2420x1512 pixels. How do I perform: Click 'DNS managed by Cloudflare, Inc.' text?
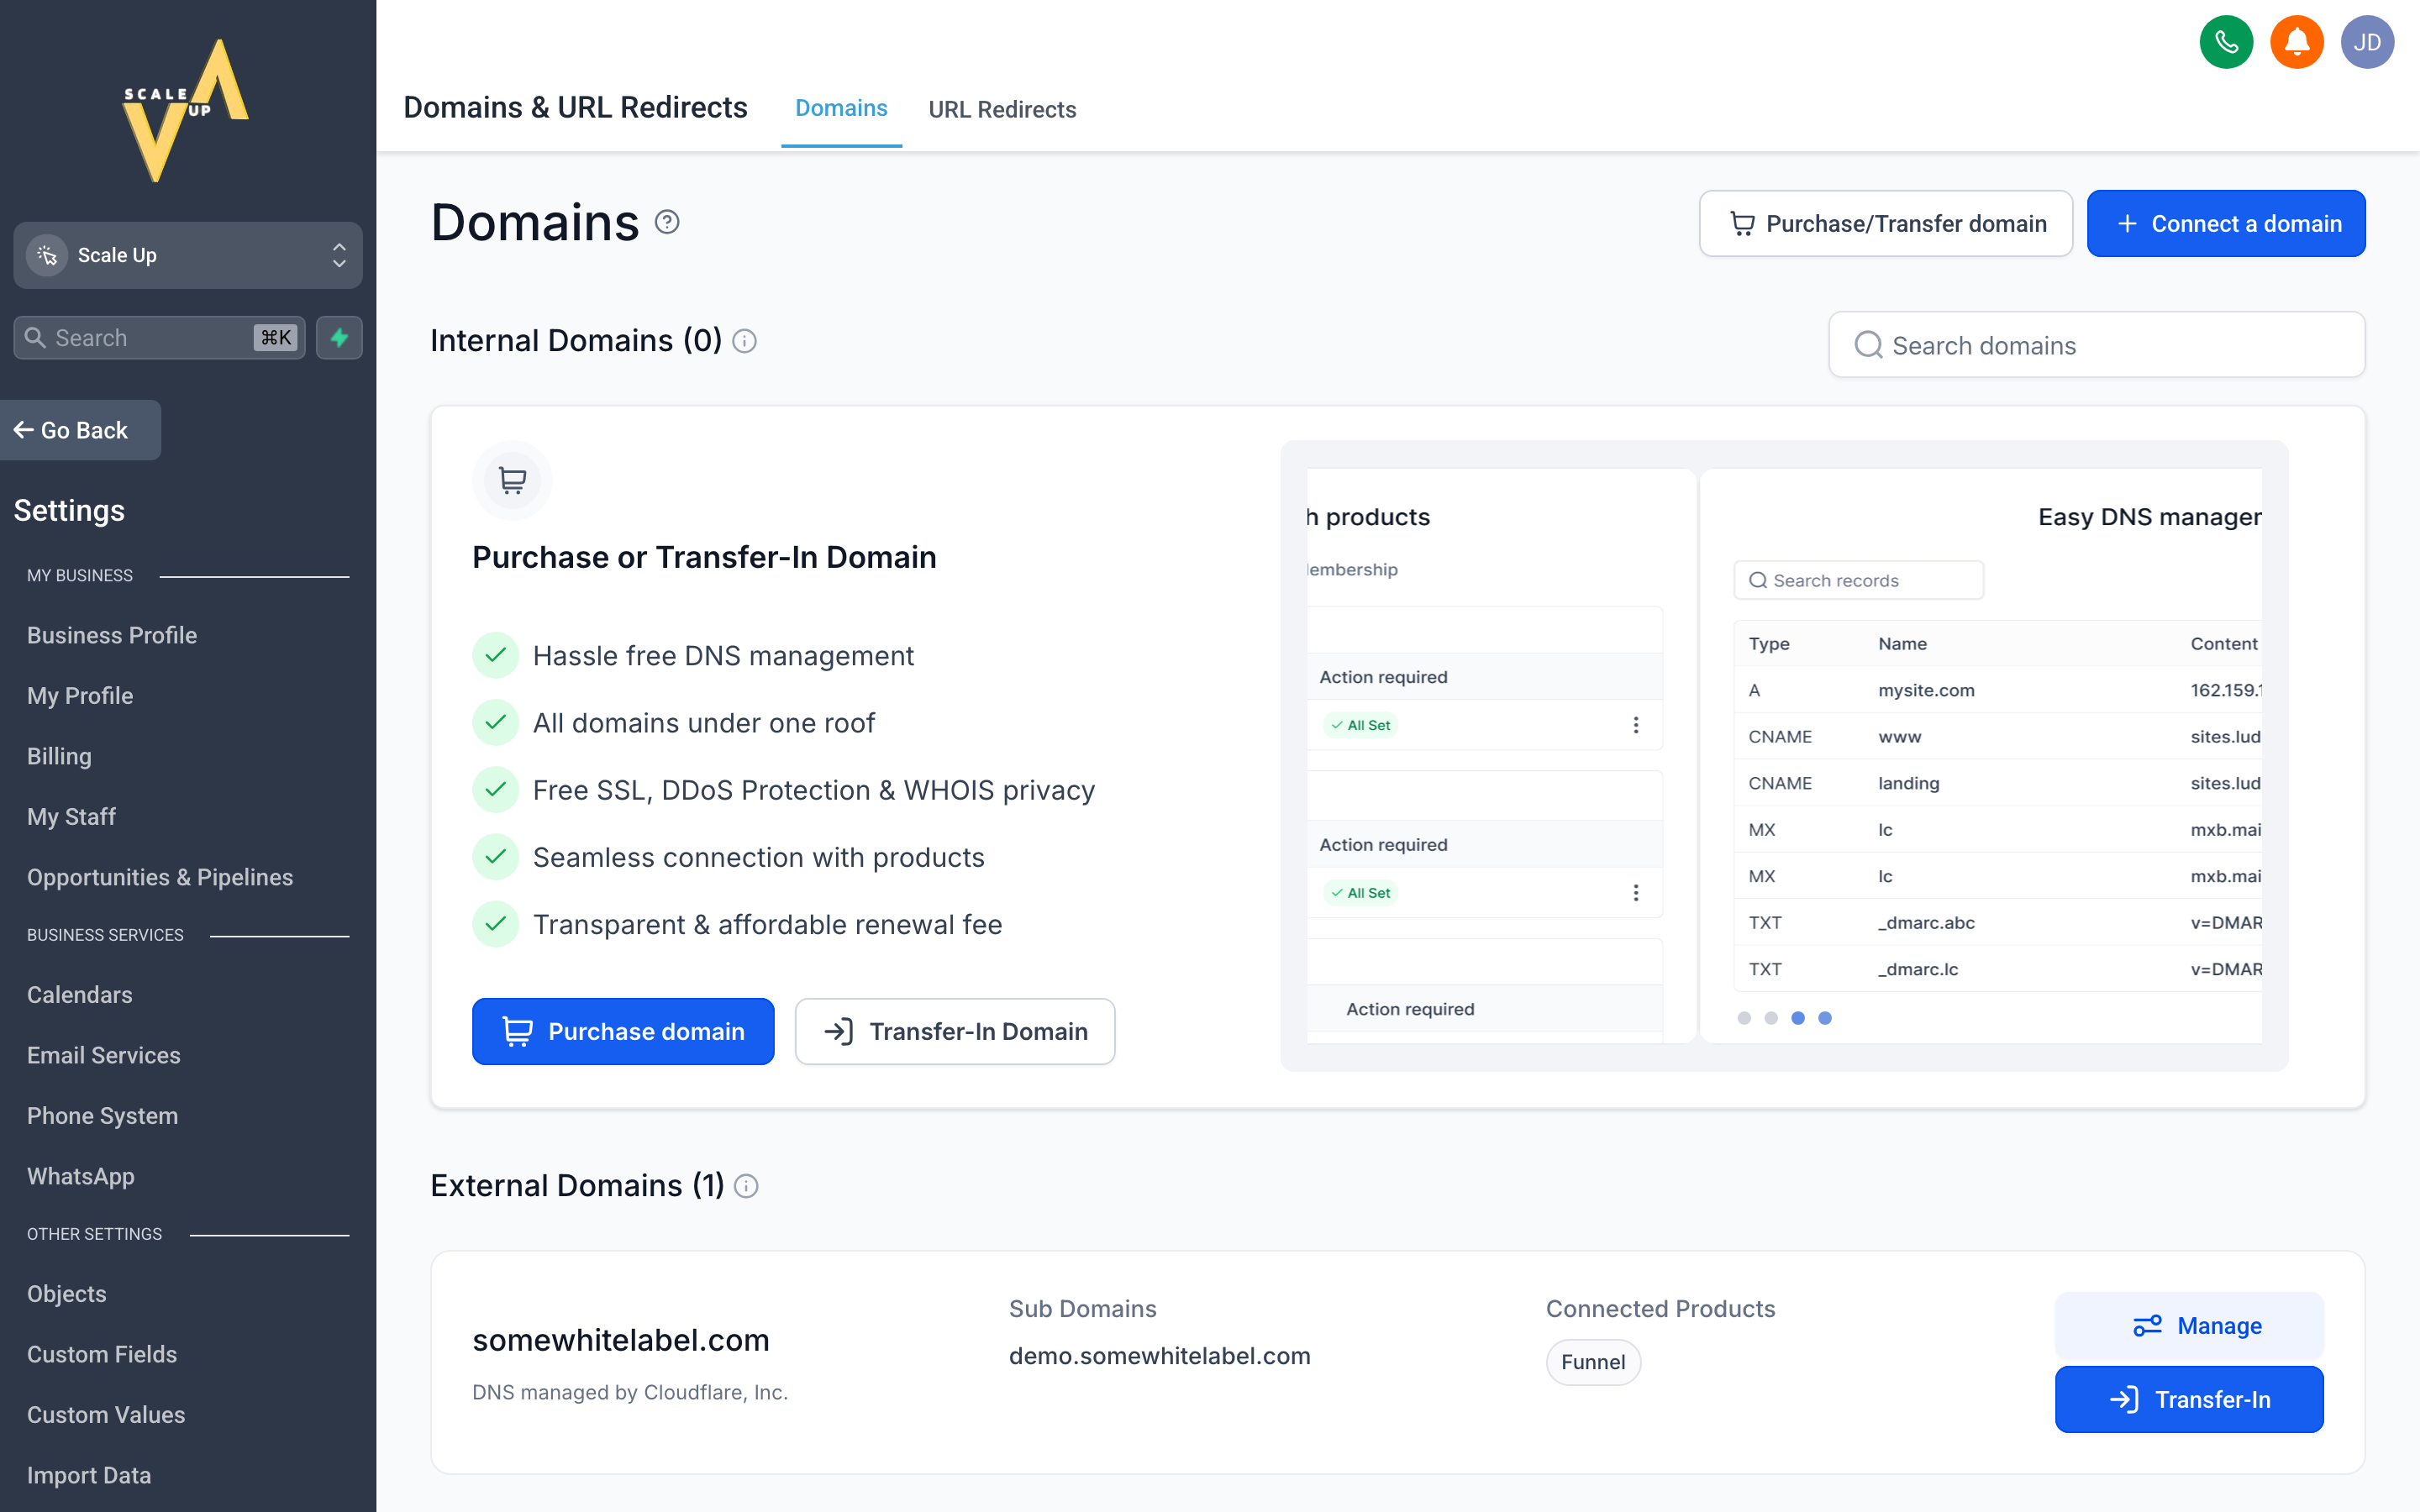coord(630,1393)
